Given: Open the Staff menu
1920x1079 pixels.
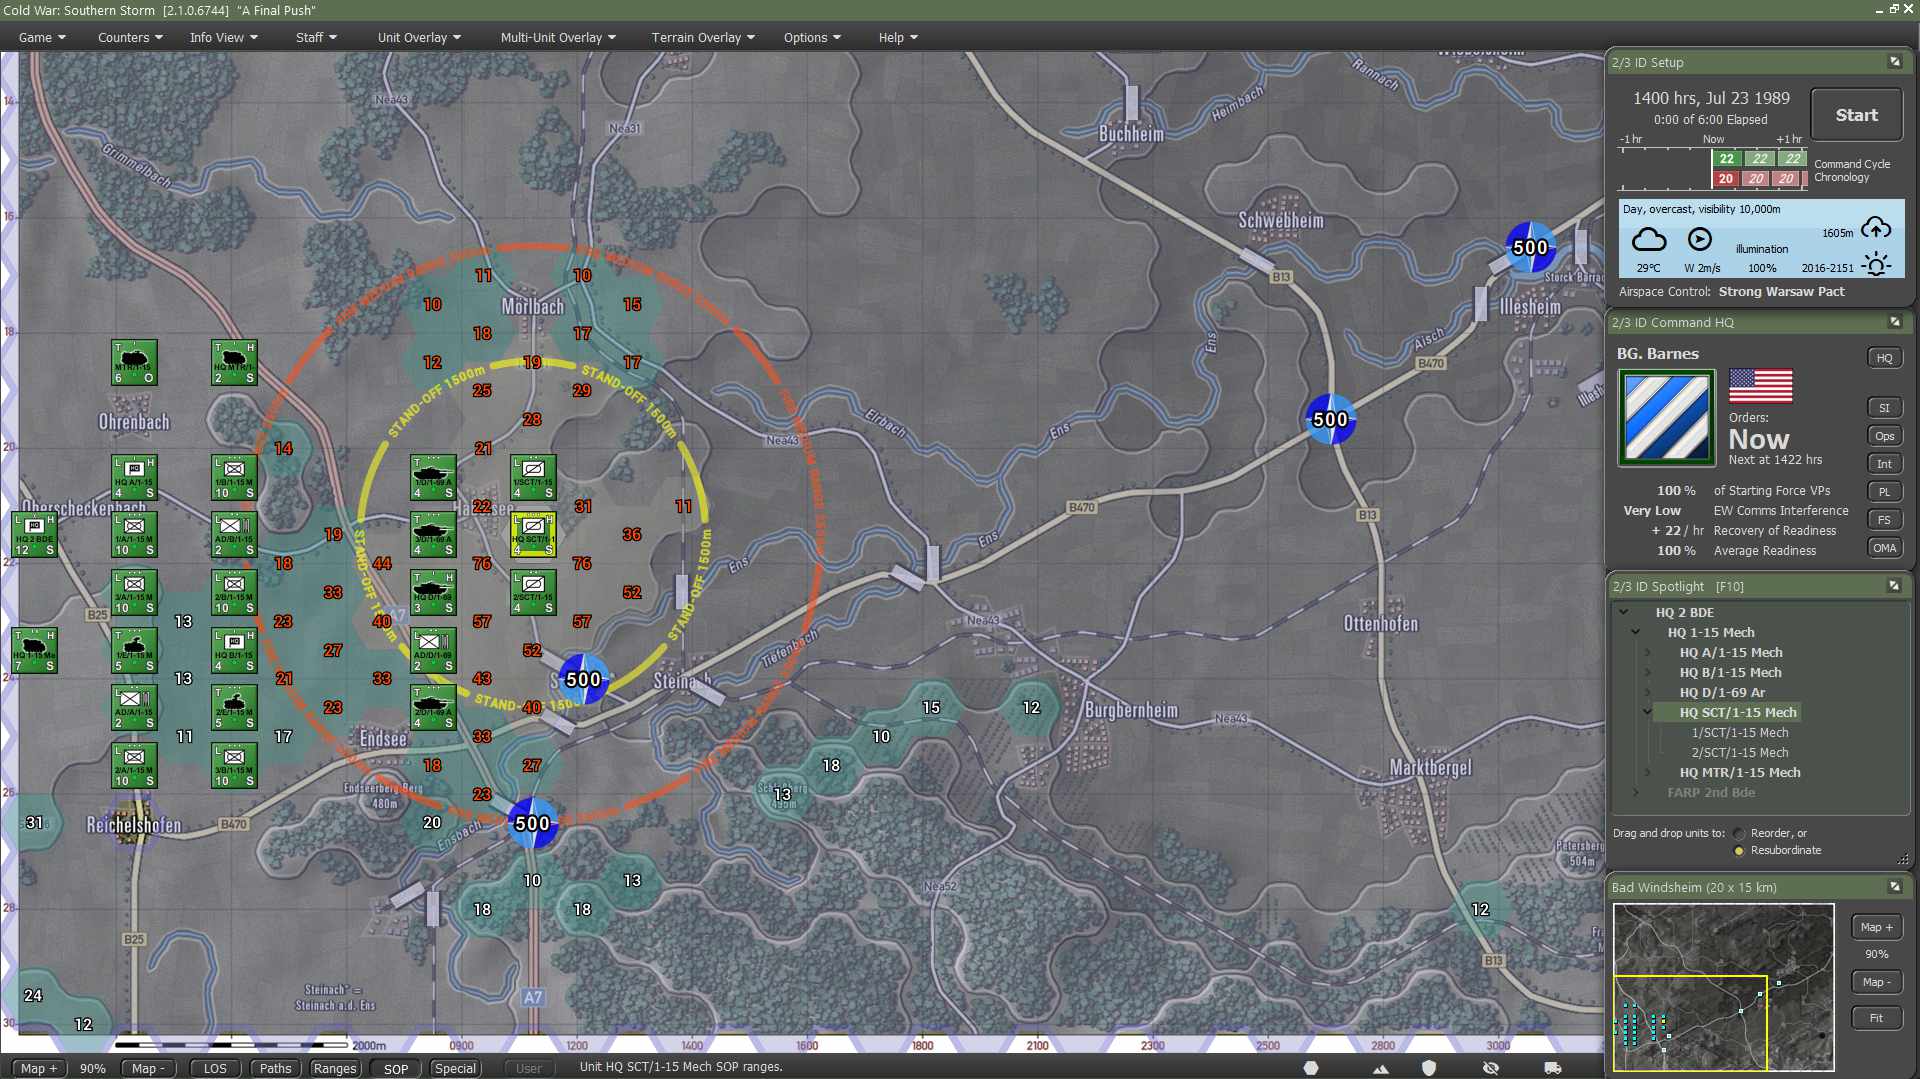Looking at the screenshot, I should (316, 37).
